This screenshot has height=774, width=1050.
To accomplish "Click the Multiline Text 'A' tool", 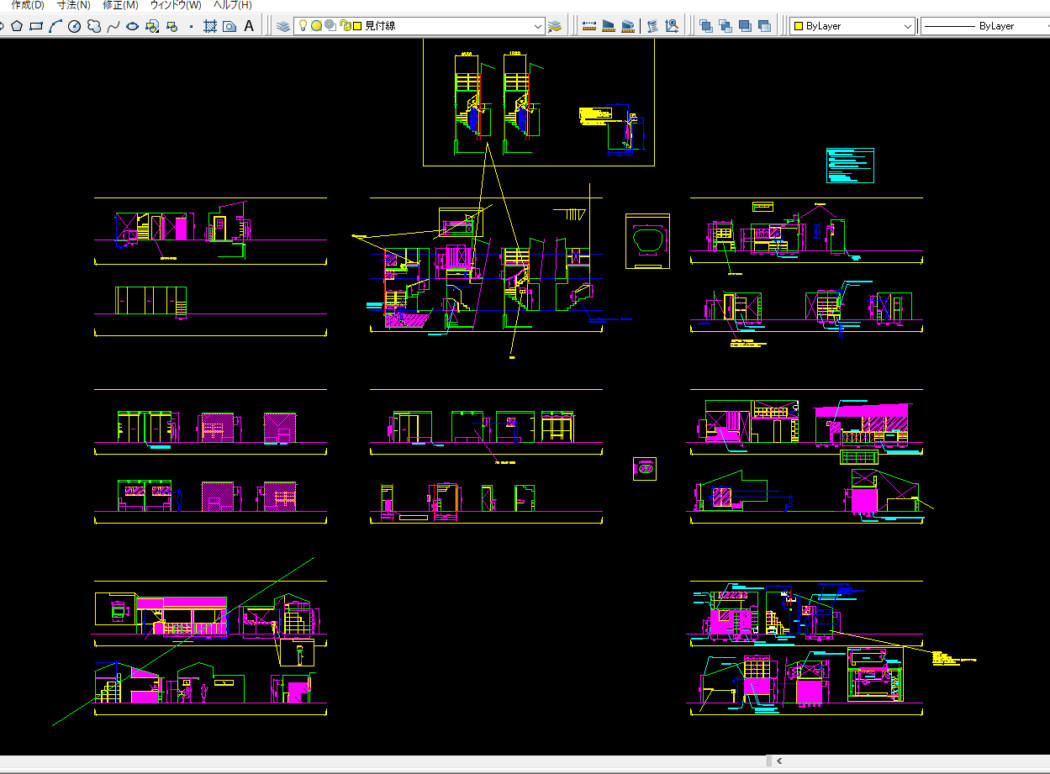I will click(x=249, y=26).
